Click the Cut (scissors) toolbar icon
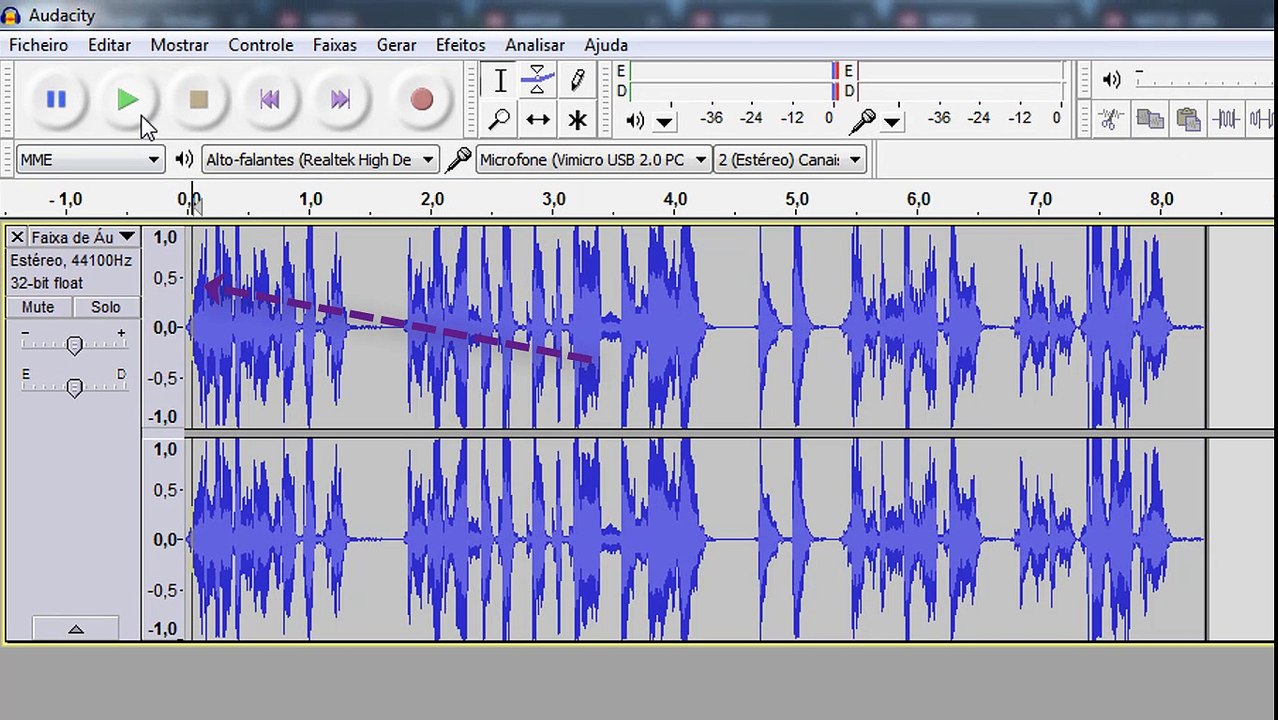The width and height of the screenshot is (1278, 720). click(x=1110, y=119)
